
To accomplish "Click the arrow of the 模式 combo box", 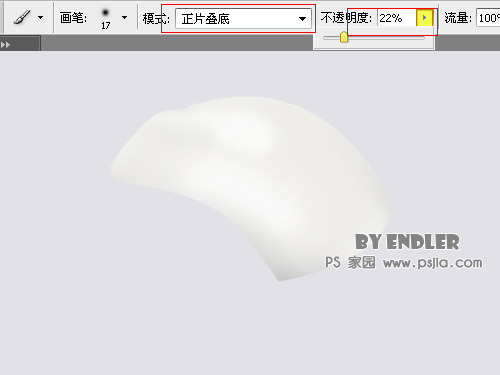I will [302, 19].
